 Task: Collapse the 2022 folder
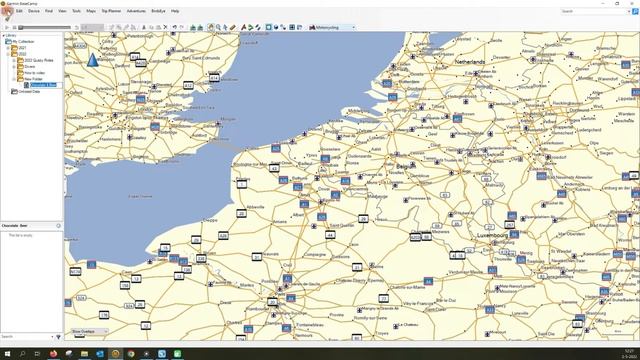(8, 54)
